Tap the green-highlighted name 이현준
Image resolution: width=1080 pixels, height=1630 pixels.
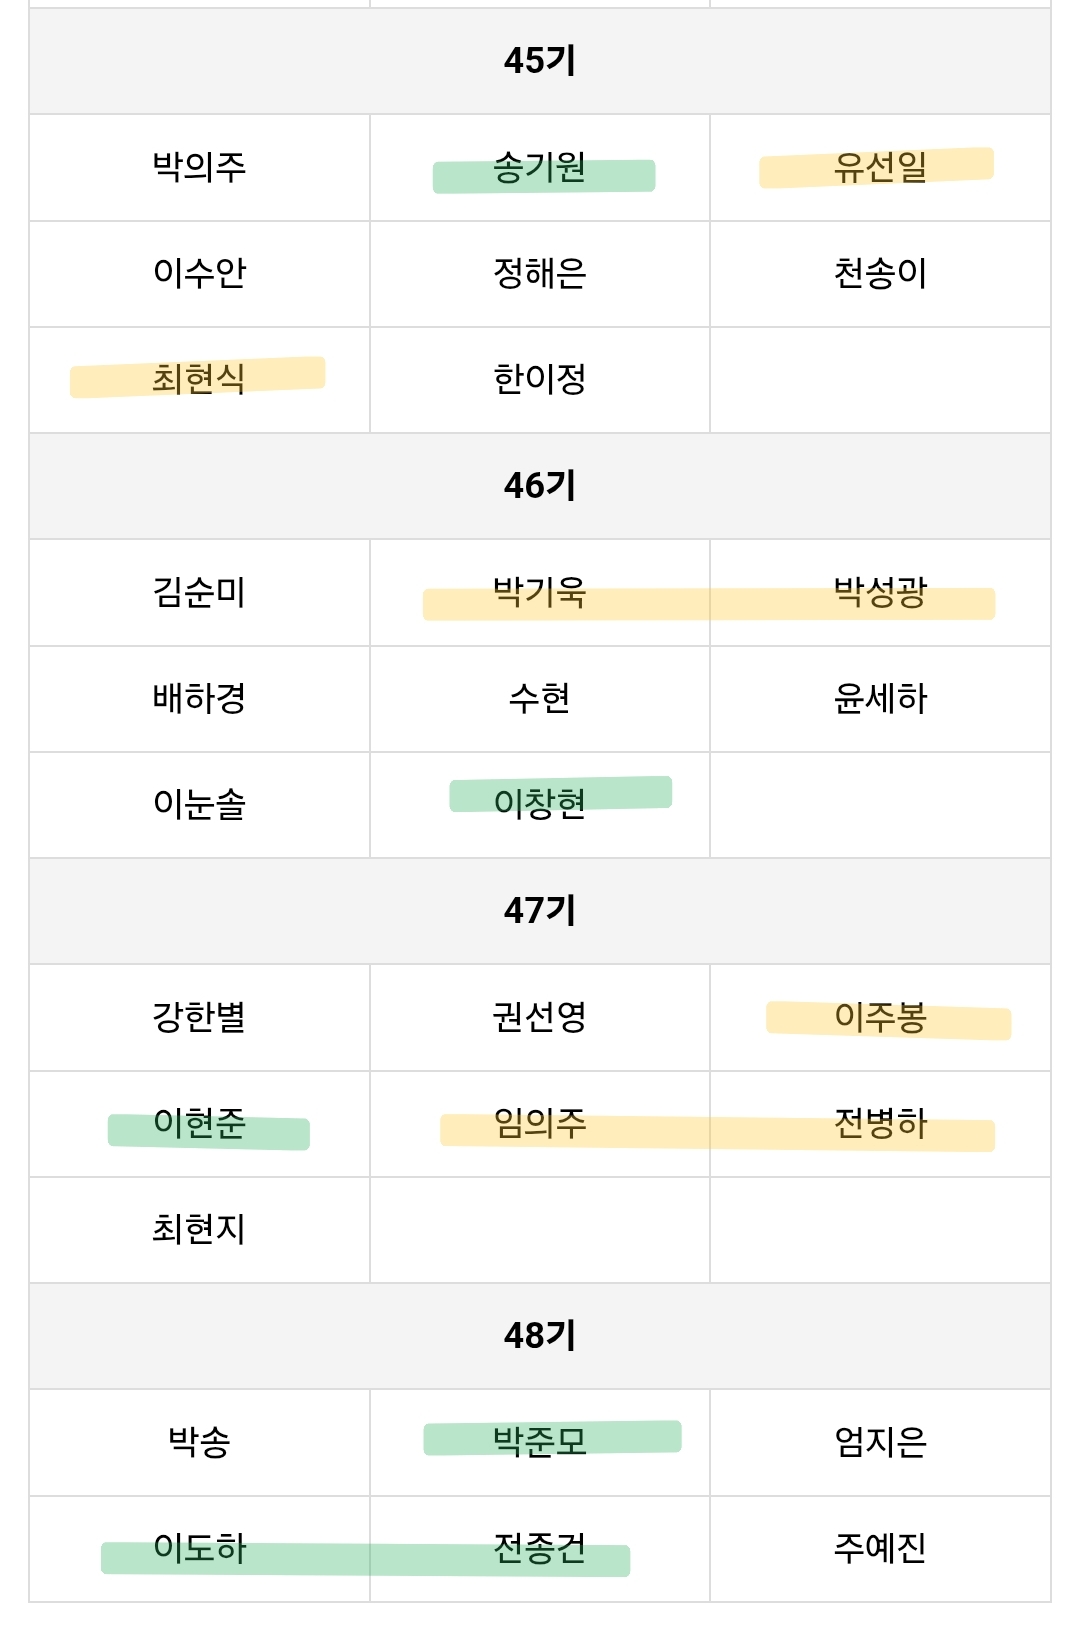click(199, 1124)
